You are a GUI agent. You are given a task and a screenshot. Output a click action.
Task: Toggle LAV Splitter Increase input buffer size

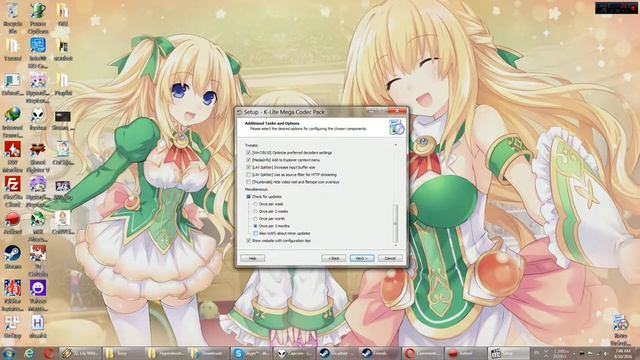pyautogui.click(x=248, y=167)
